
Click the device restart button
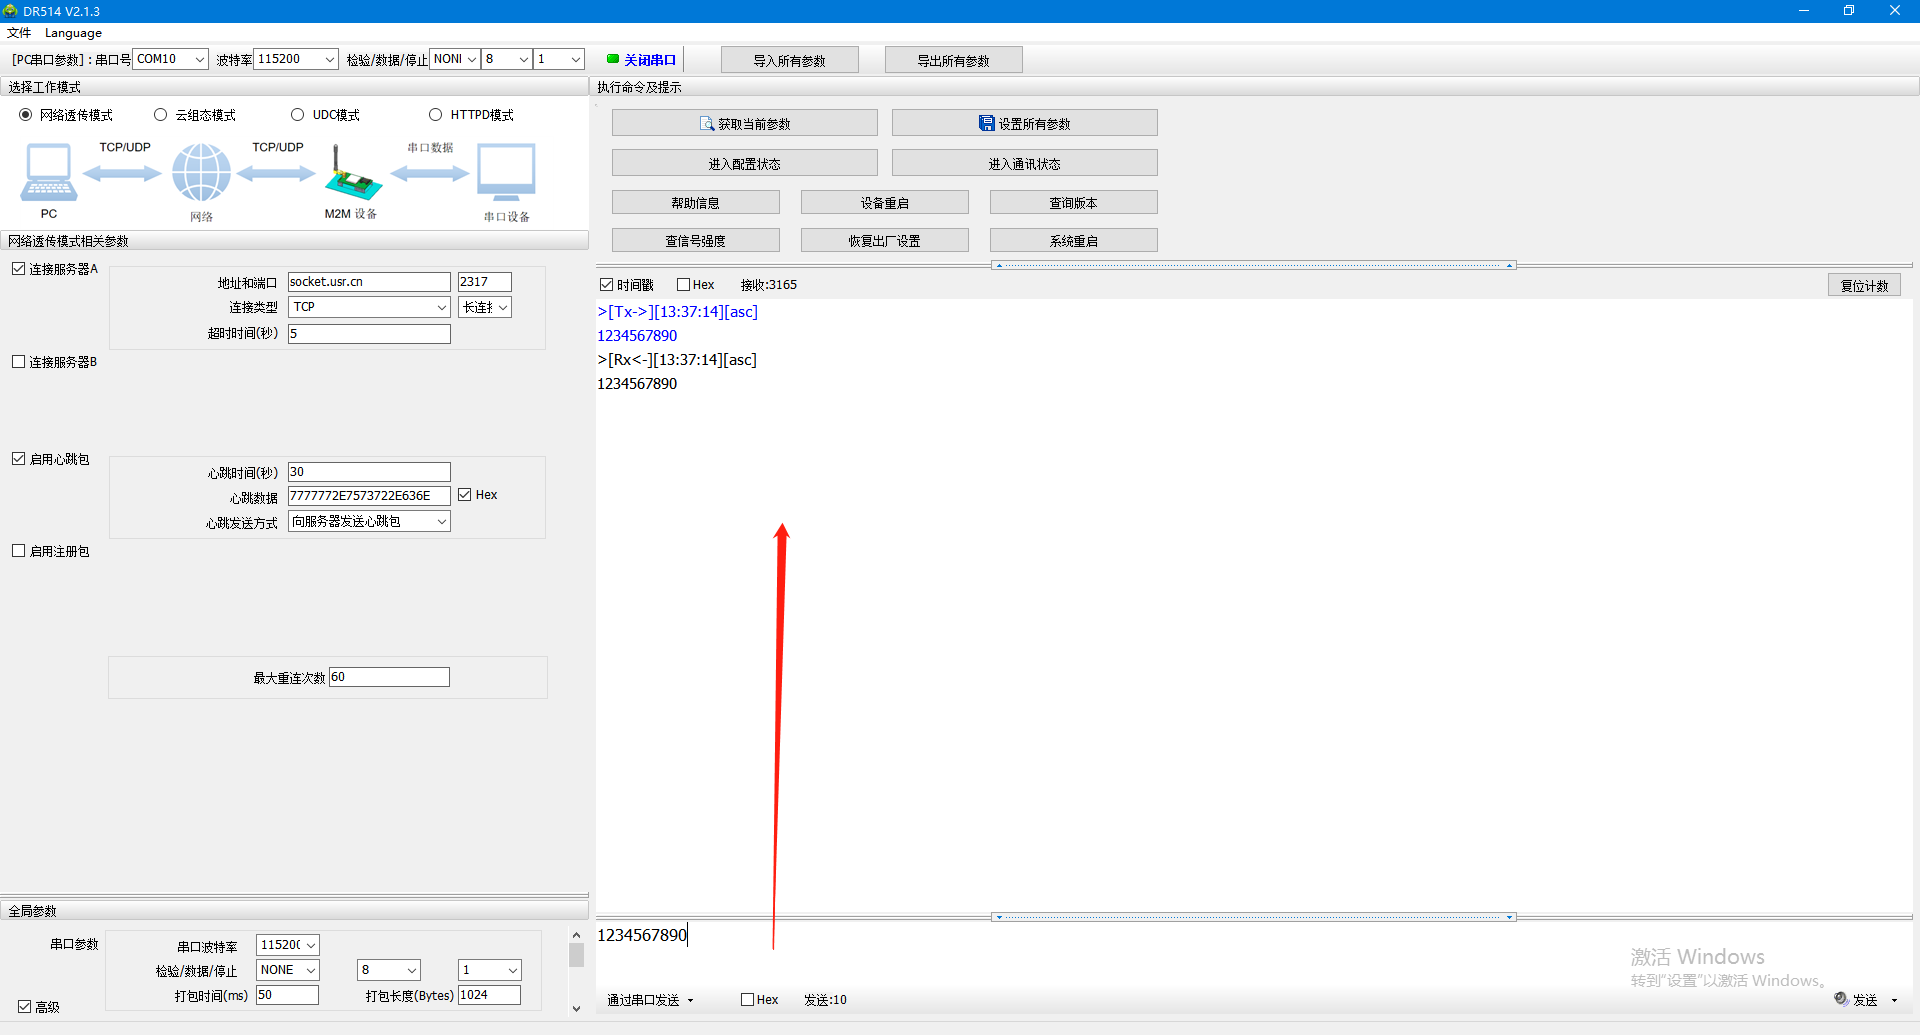coord(884,203)
